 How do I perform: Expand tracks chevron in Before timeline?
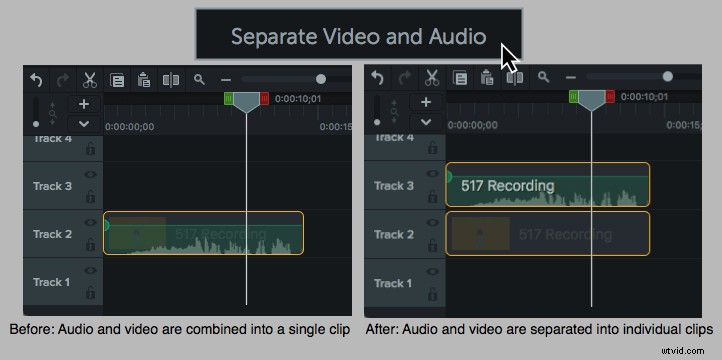84,124
